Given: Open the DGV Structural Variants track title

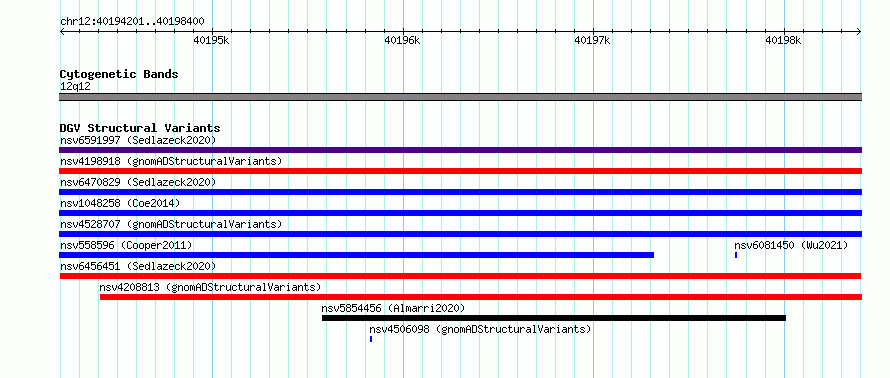Looking at the screenshot, I should (x=140, y=128).
